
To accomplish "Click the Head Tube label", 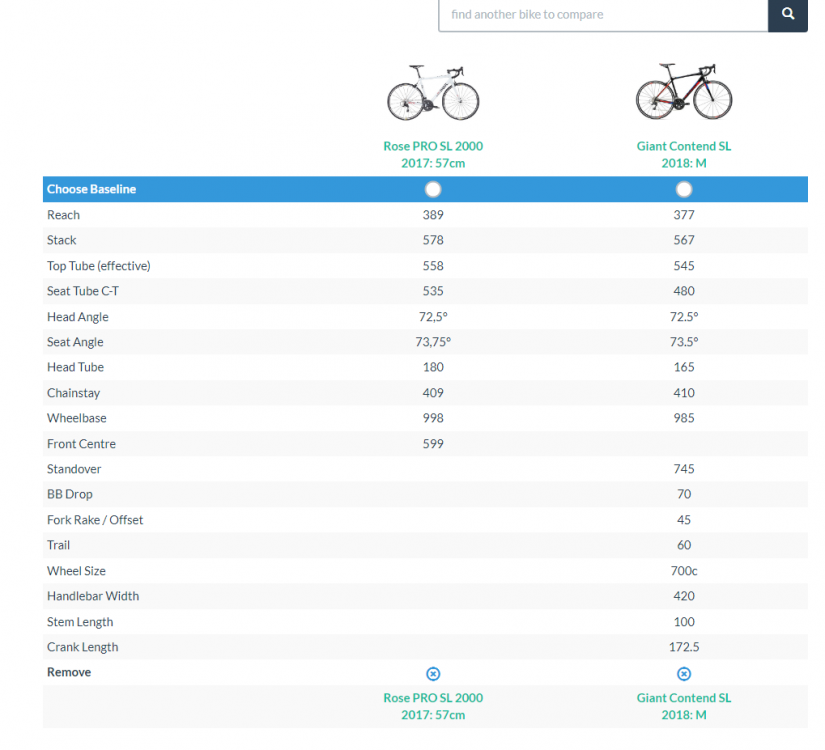I will 75,367.
